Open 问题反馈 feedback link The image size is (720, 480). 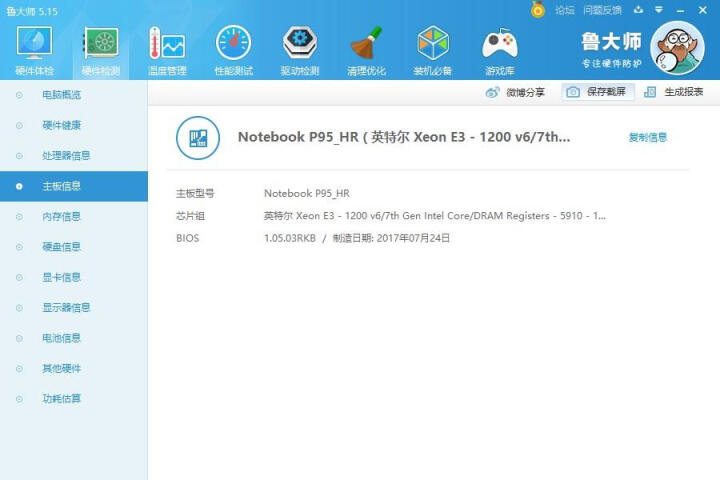click(x=602, y=10)
